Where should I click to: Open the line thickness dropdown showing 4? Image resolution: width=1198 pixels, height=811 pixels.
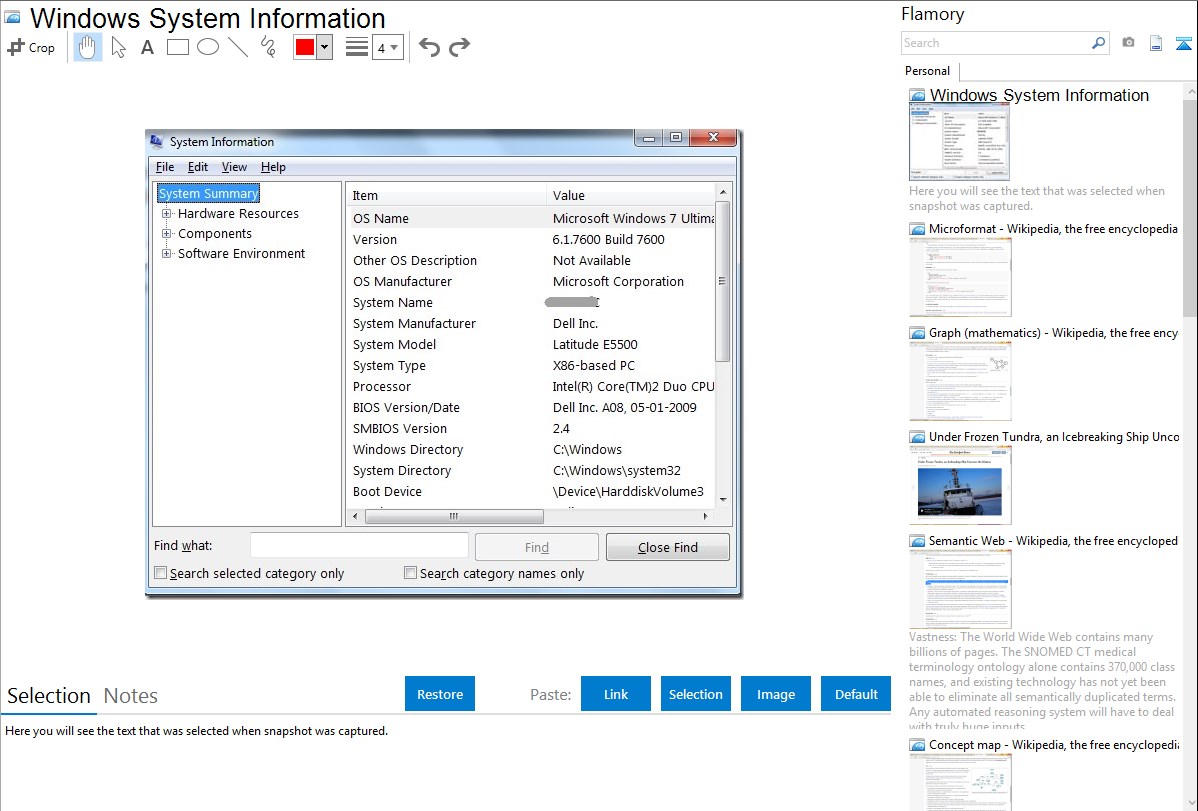click(x=387, y=47)
